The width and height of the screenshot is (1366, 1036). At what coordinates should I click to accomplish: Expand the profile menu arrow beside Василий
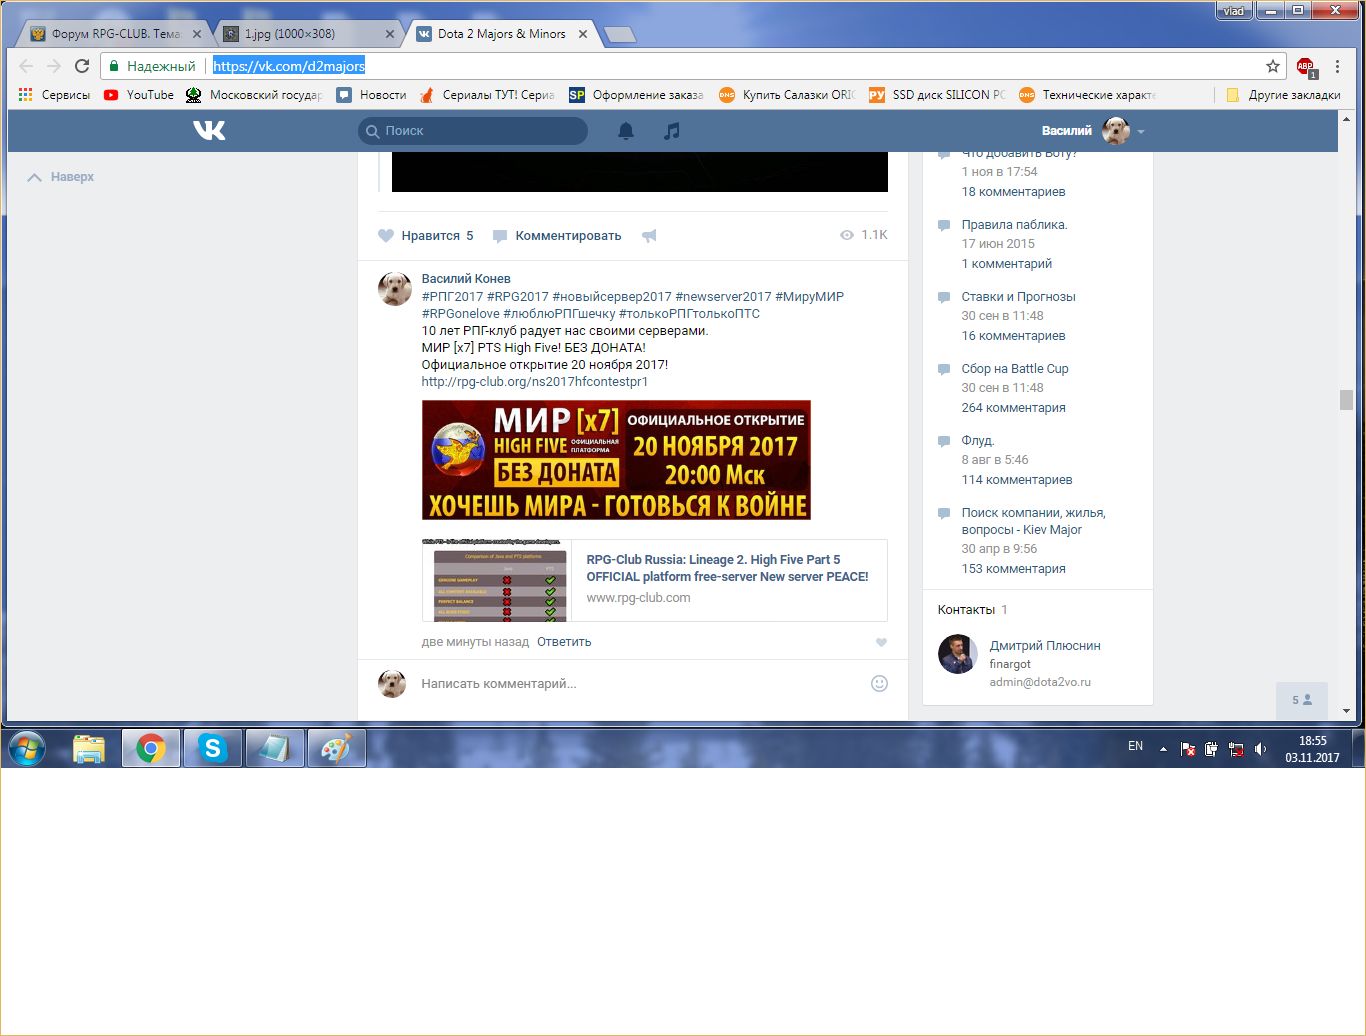point(1141,132)
